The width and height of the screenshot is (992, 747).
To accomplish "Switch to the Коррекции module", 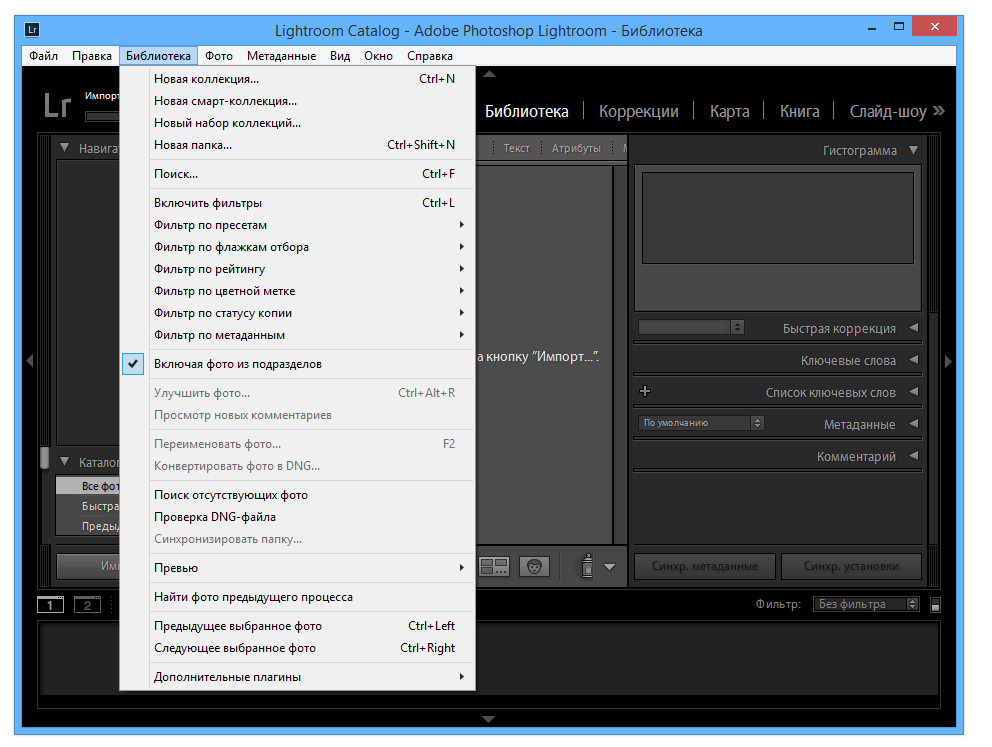I will coord(638,111).
